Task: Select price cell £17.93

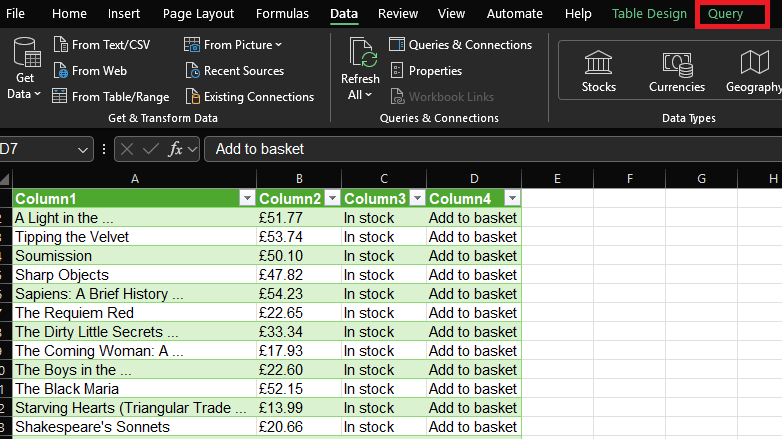Action: tap(299, 351)
